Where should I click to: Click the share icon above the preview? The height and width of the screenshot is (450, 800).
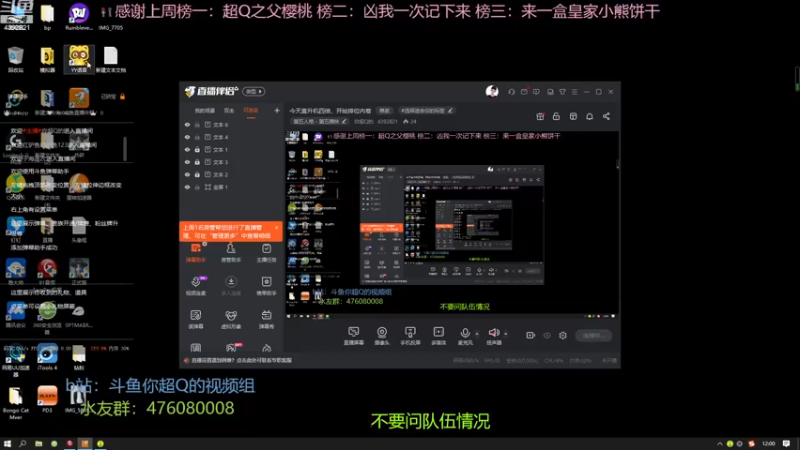[x=606, y=116]
